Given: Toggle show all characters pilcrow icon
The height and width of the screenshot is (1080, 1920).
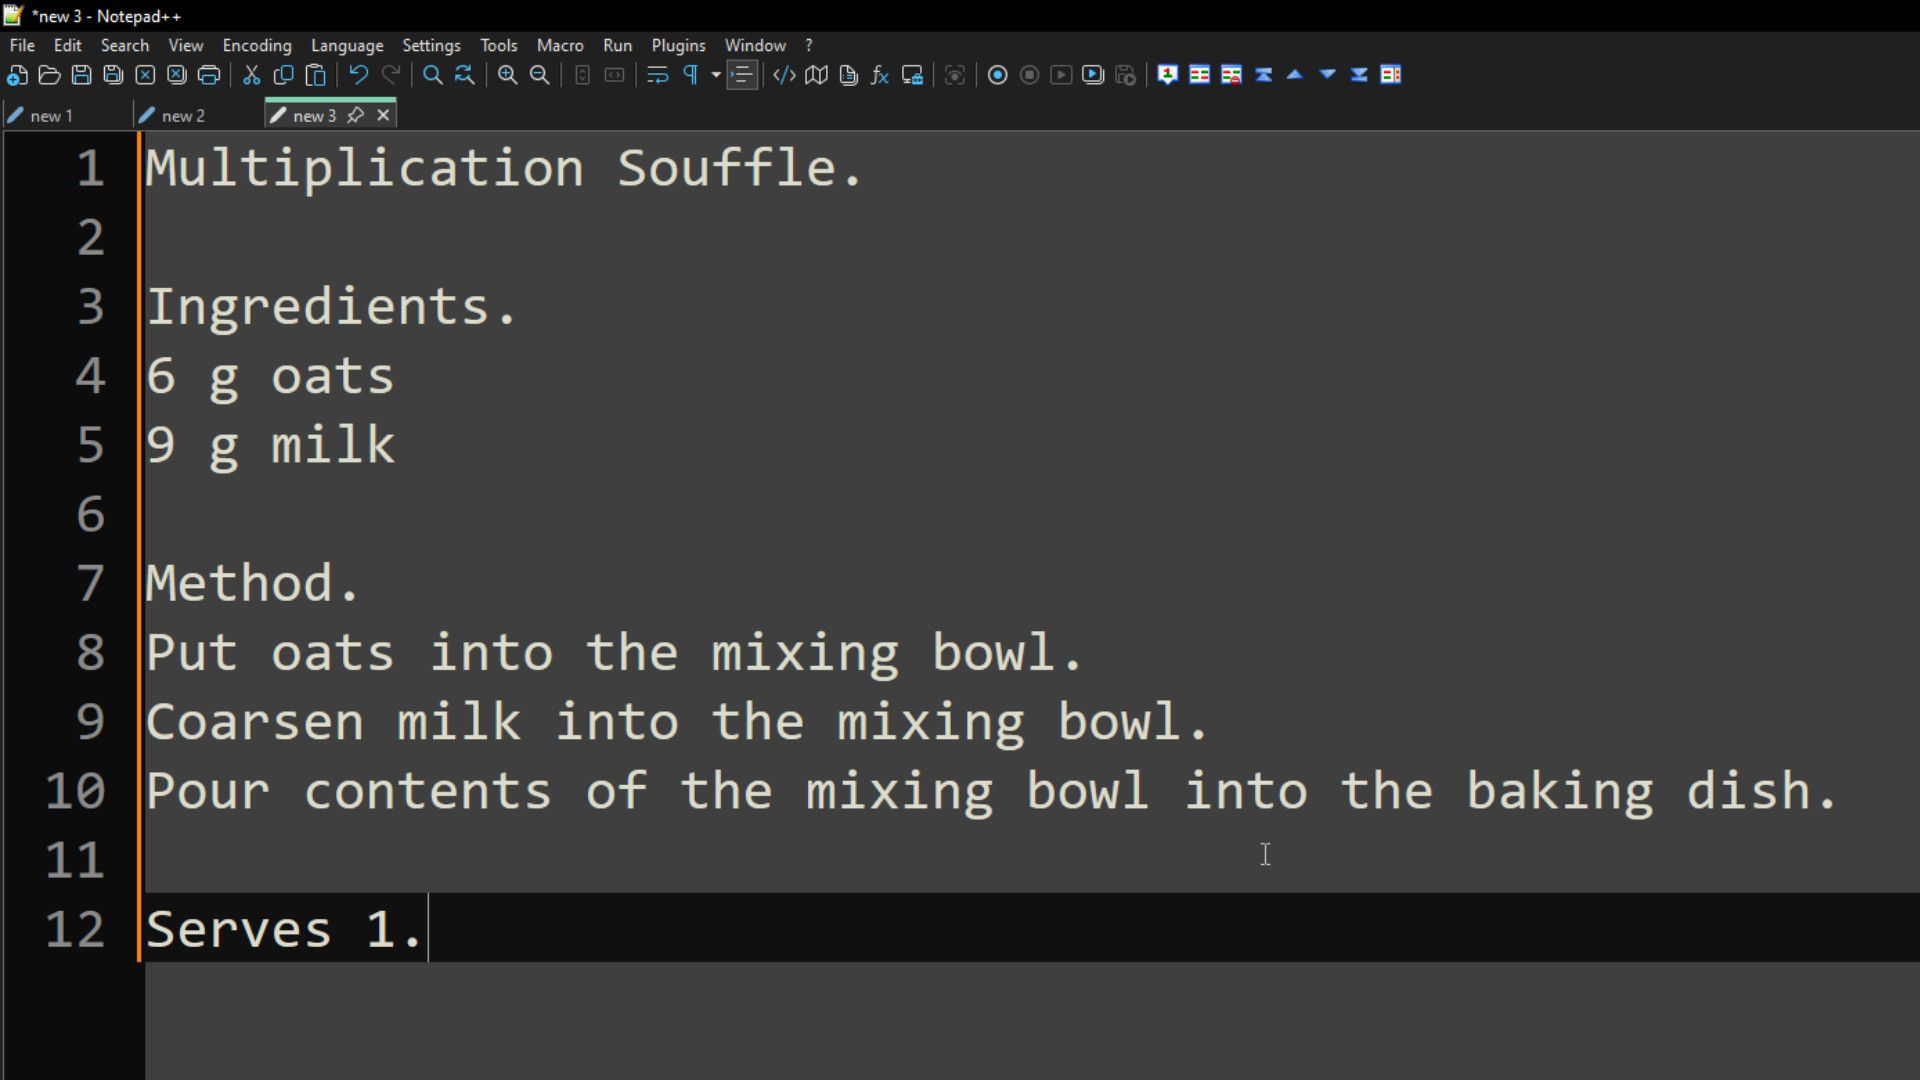Looking at the screenshot, I should (x=690, y=75).
